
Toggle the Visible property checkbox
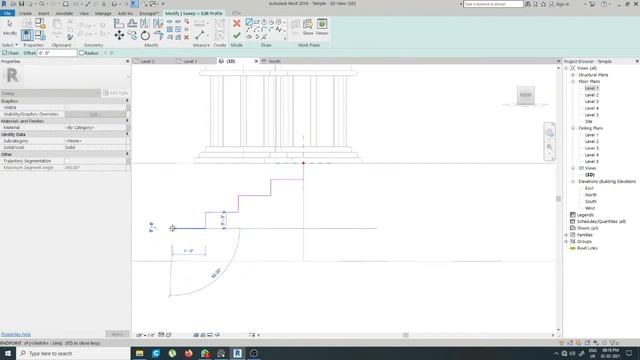67,107
